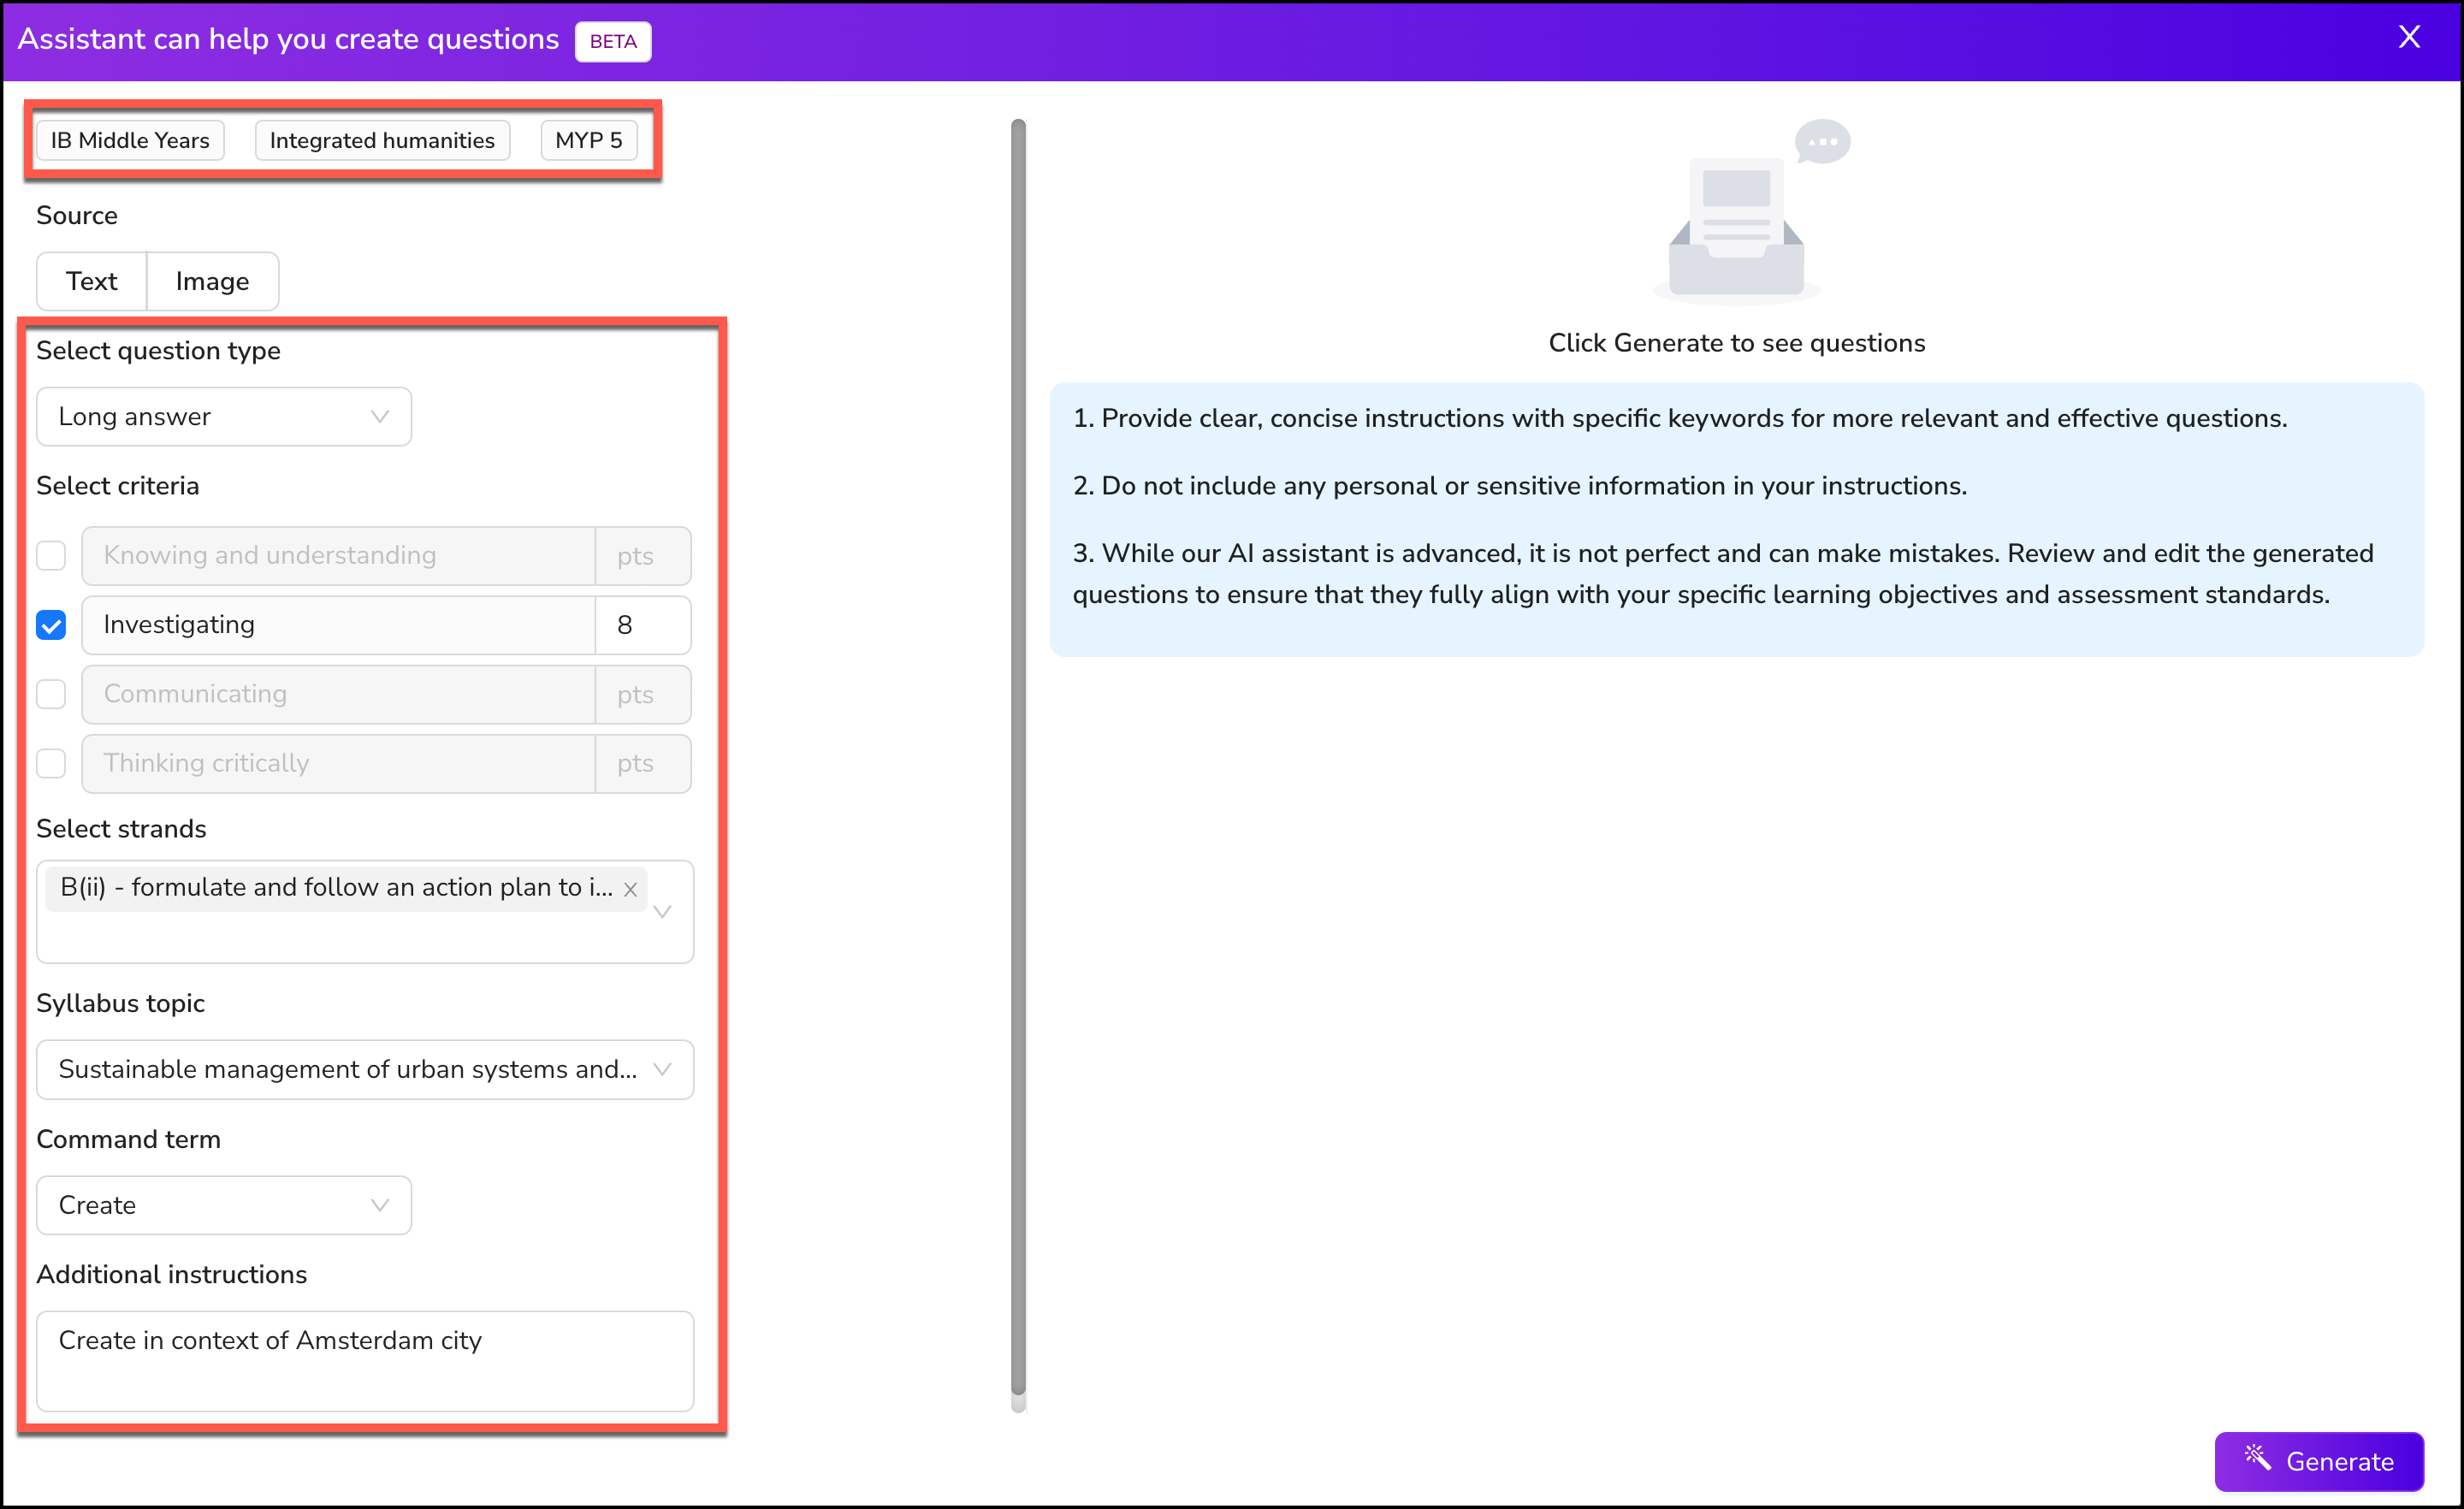Click the BETA badge in the header

(x=613, y=41)
